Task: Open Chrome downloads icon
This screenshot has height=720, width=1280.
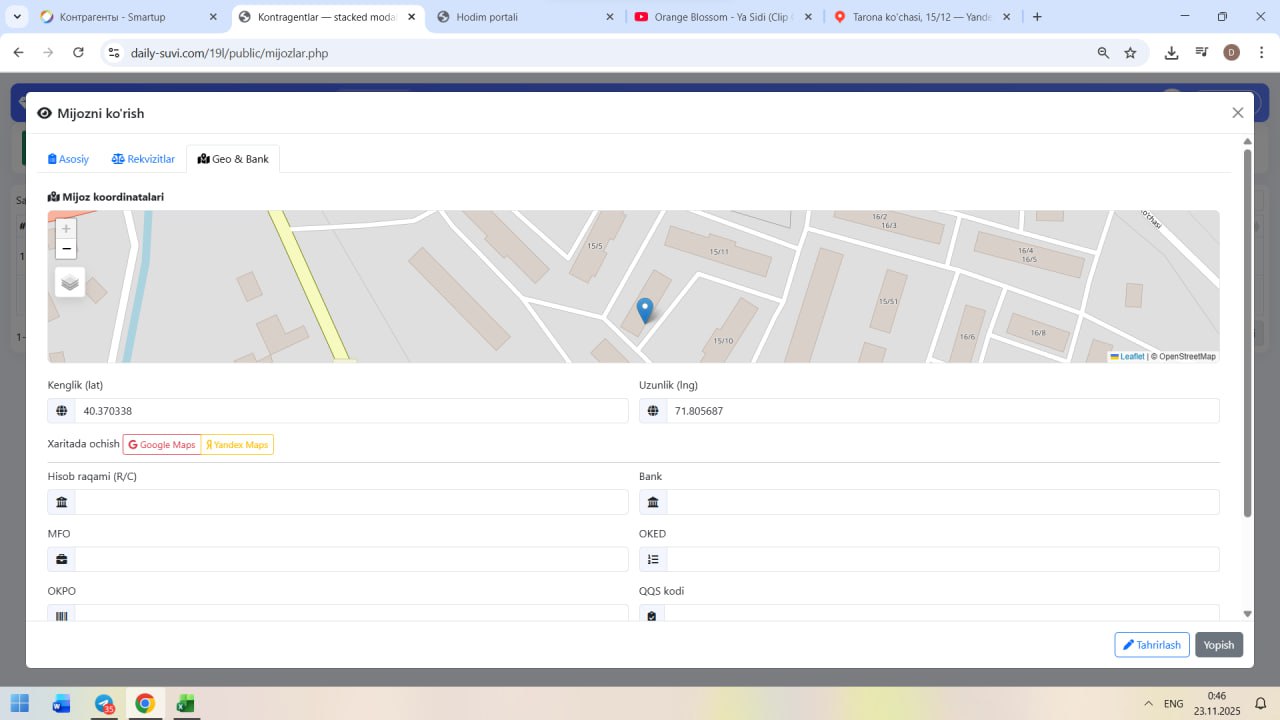Action: pyautogui.click(x=1171, y=53)
